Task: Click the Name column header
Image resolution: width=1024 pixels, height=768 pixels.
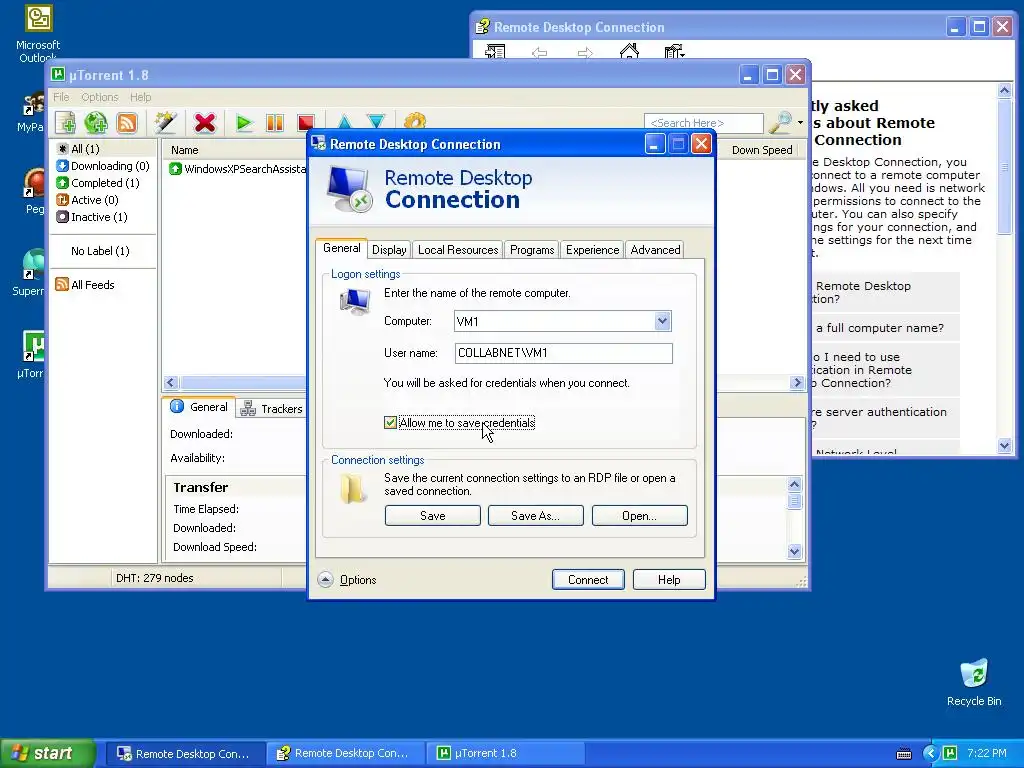Action: 184,150
